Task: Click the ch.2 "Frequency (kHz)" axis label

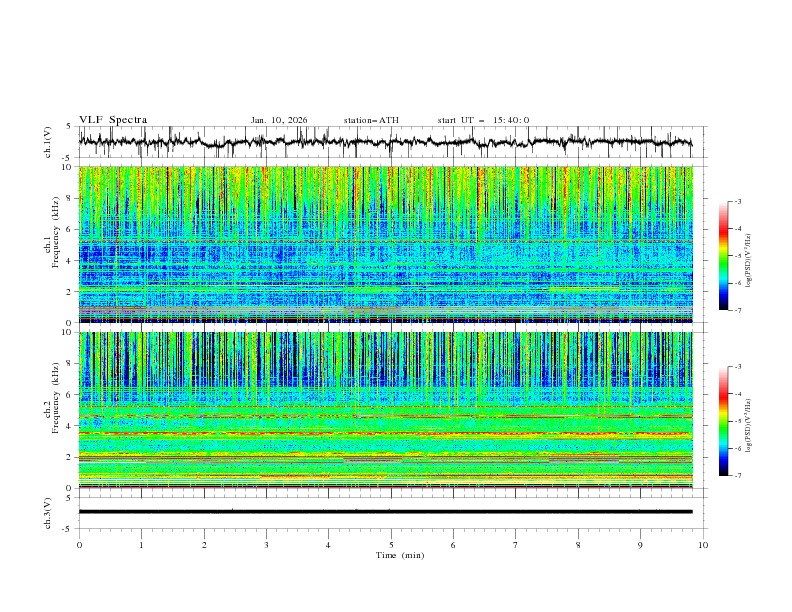Action: (56, 398)
